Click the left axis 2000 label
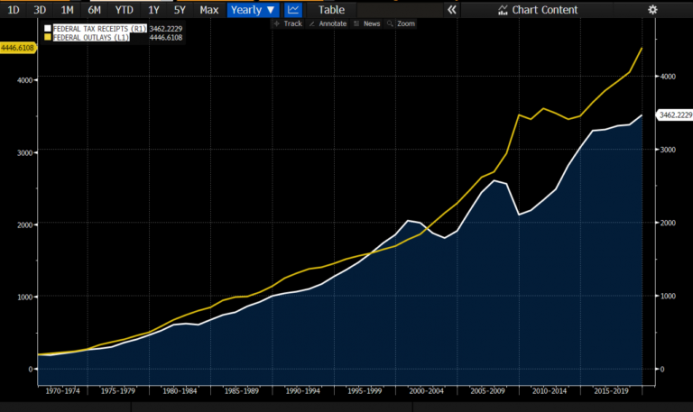Screen dimensions: 693x412 pos(25,225)
